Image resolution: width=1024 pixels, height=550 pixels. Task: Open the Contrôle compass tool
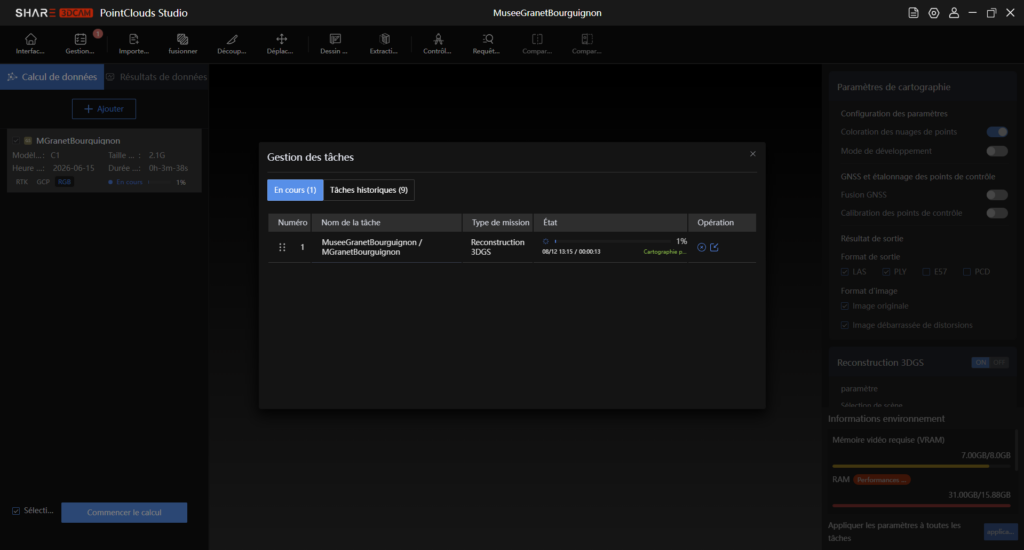tap(438, 39)
